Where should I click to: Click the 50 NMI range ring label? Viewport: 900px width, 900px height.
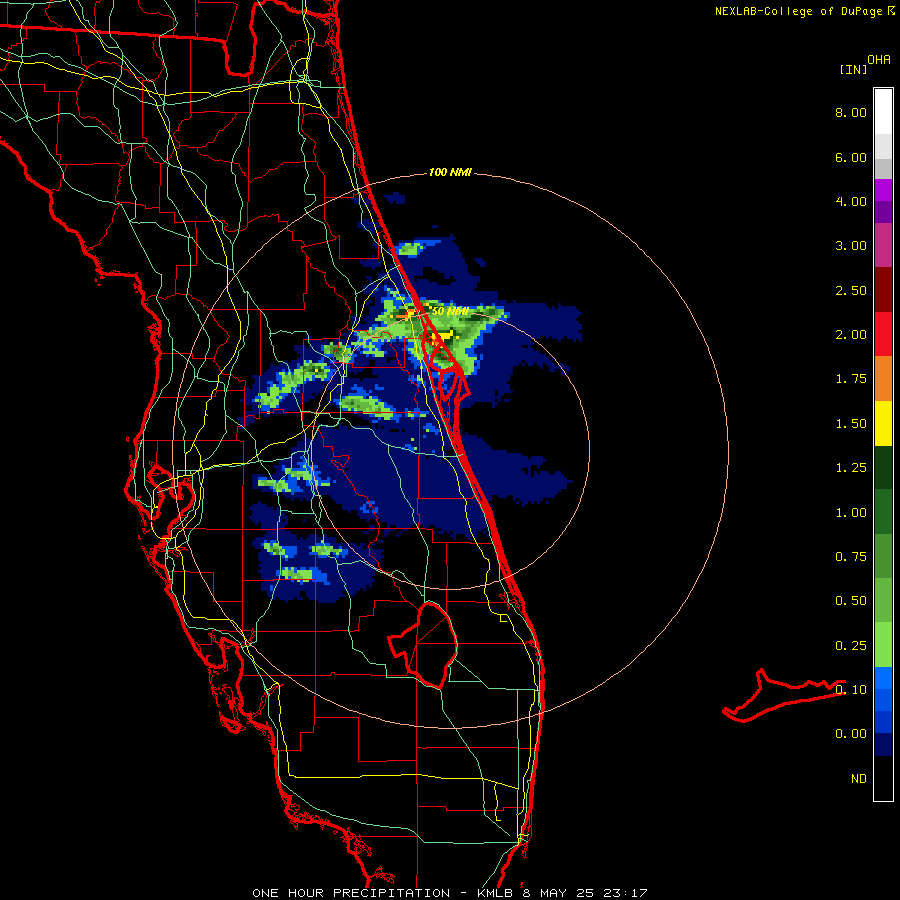tap(450, 311)
